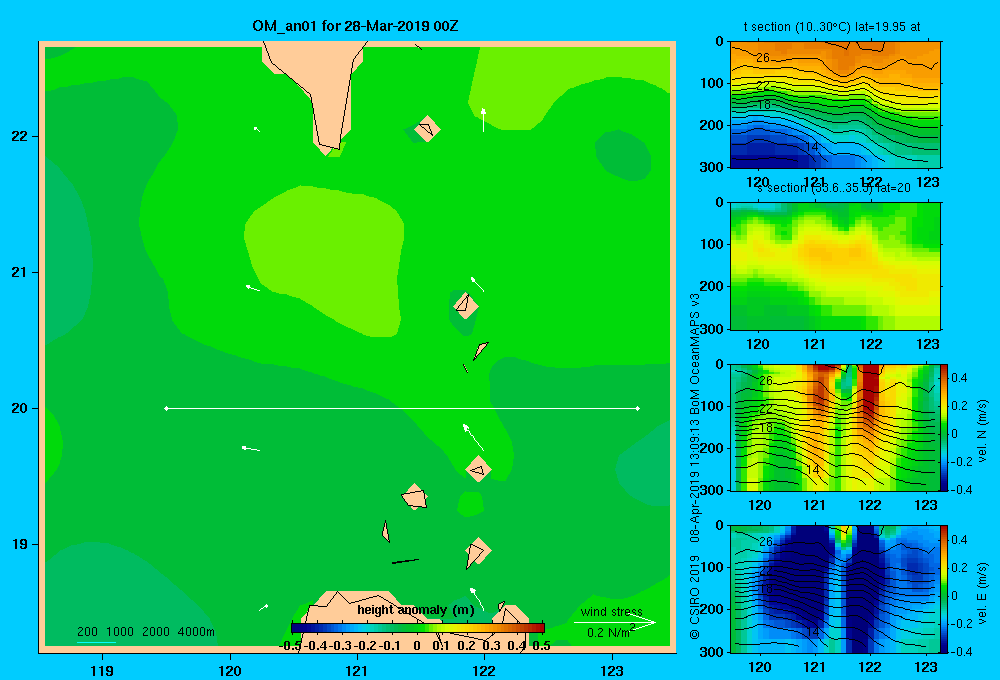Click the east endpoint marker of the white section line
Image resolution: width=1000 pixels, height=680 pixels.
coord(638,408)
